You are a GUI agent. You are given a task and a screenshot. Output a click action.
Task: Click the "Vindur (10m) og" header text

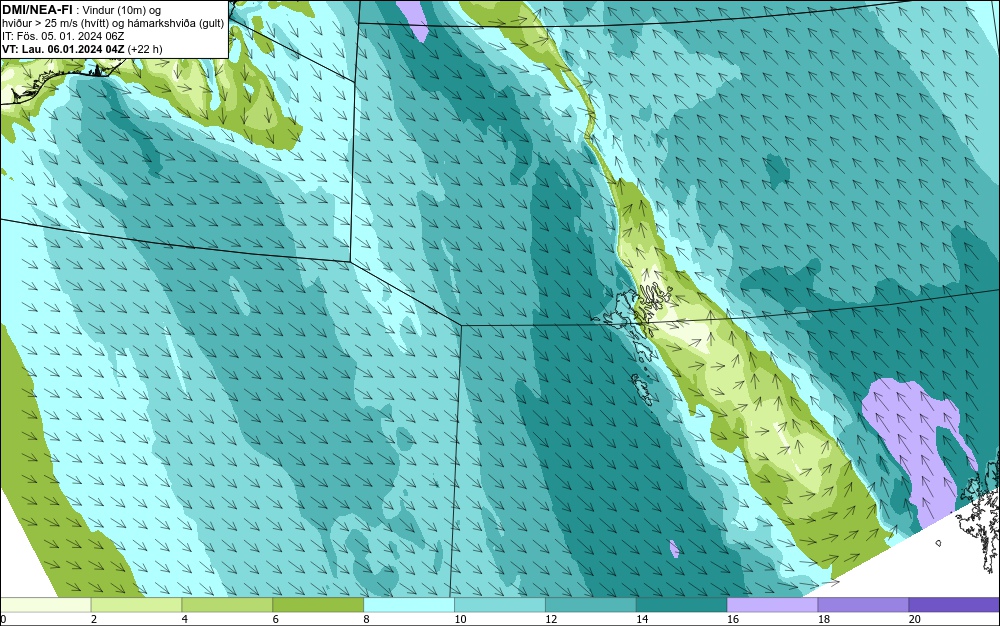click(122, 10)
